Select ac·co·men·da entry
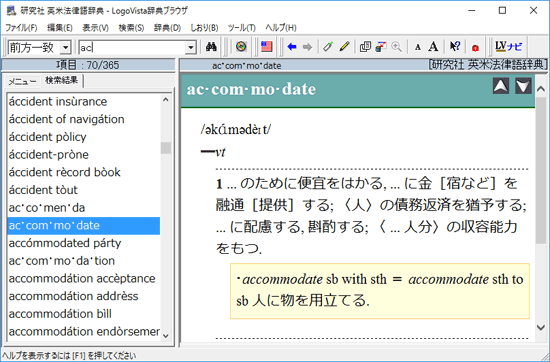Screen dimensions: 550x362 [x=83, y=208]
